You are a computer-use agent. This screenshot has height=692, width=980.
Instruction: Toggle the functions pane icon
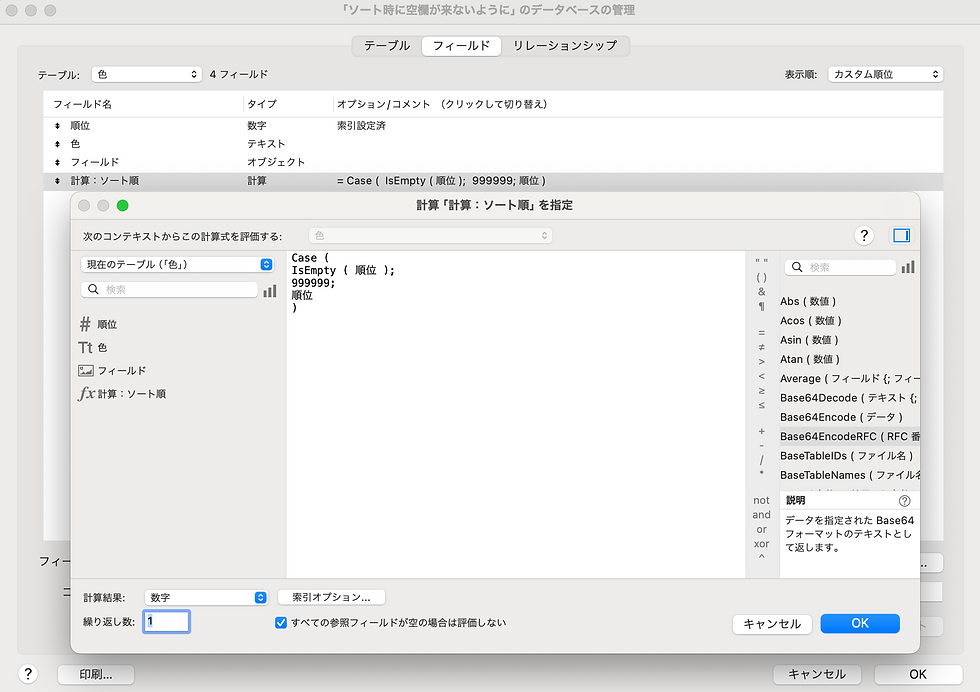901,236
